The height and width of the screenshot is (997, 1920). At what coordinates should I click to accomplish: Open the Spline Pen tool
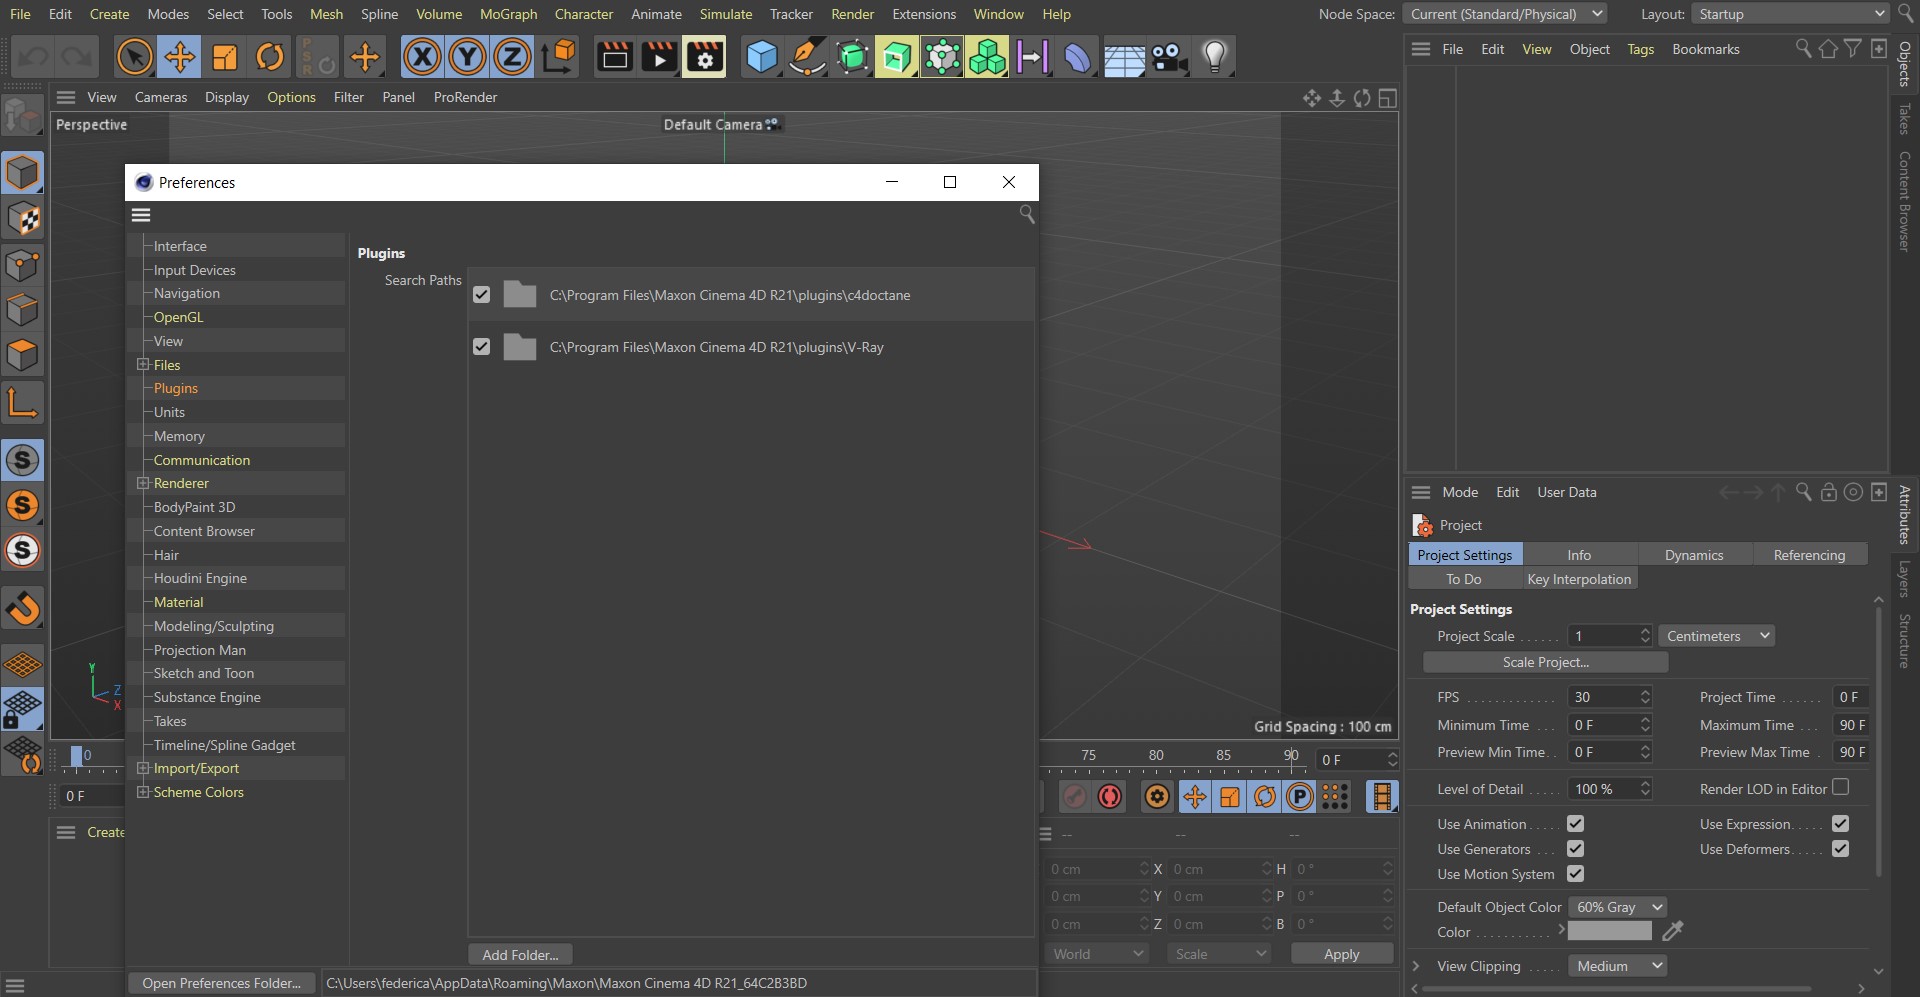click(807, 57)
